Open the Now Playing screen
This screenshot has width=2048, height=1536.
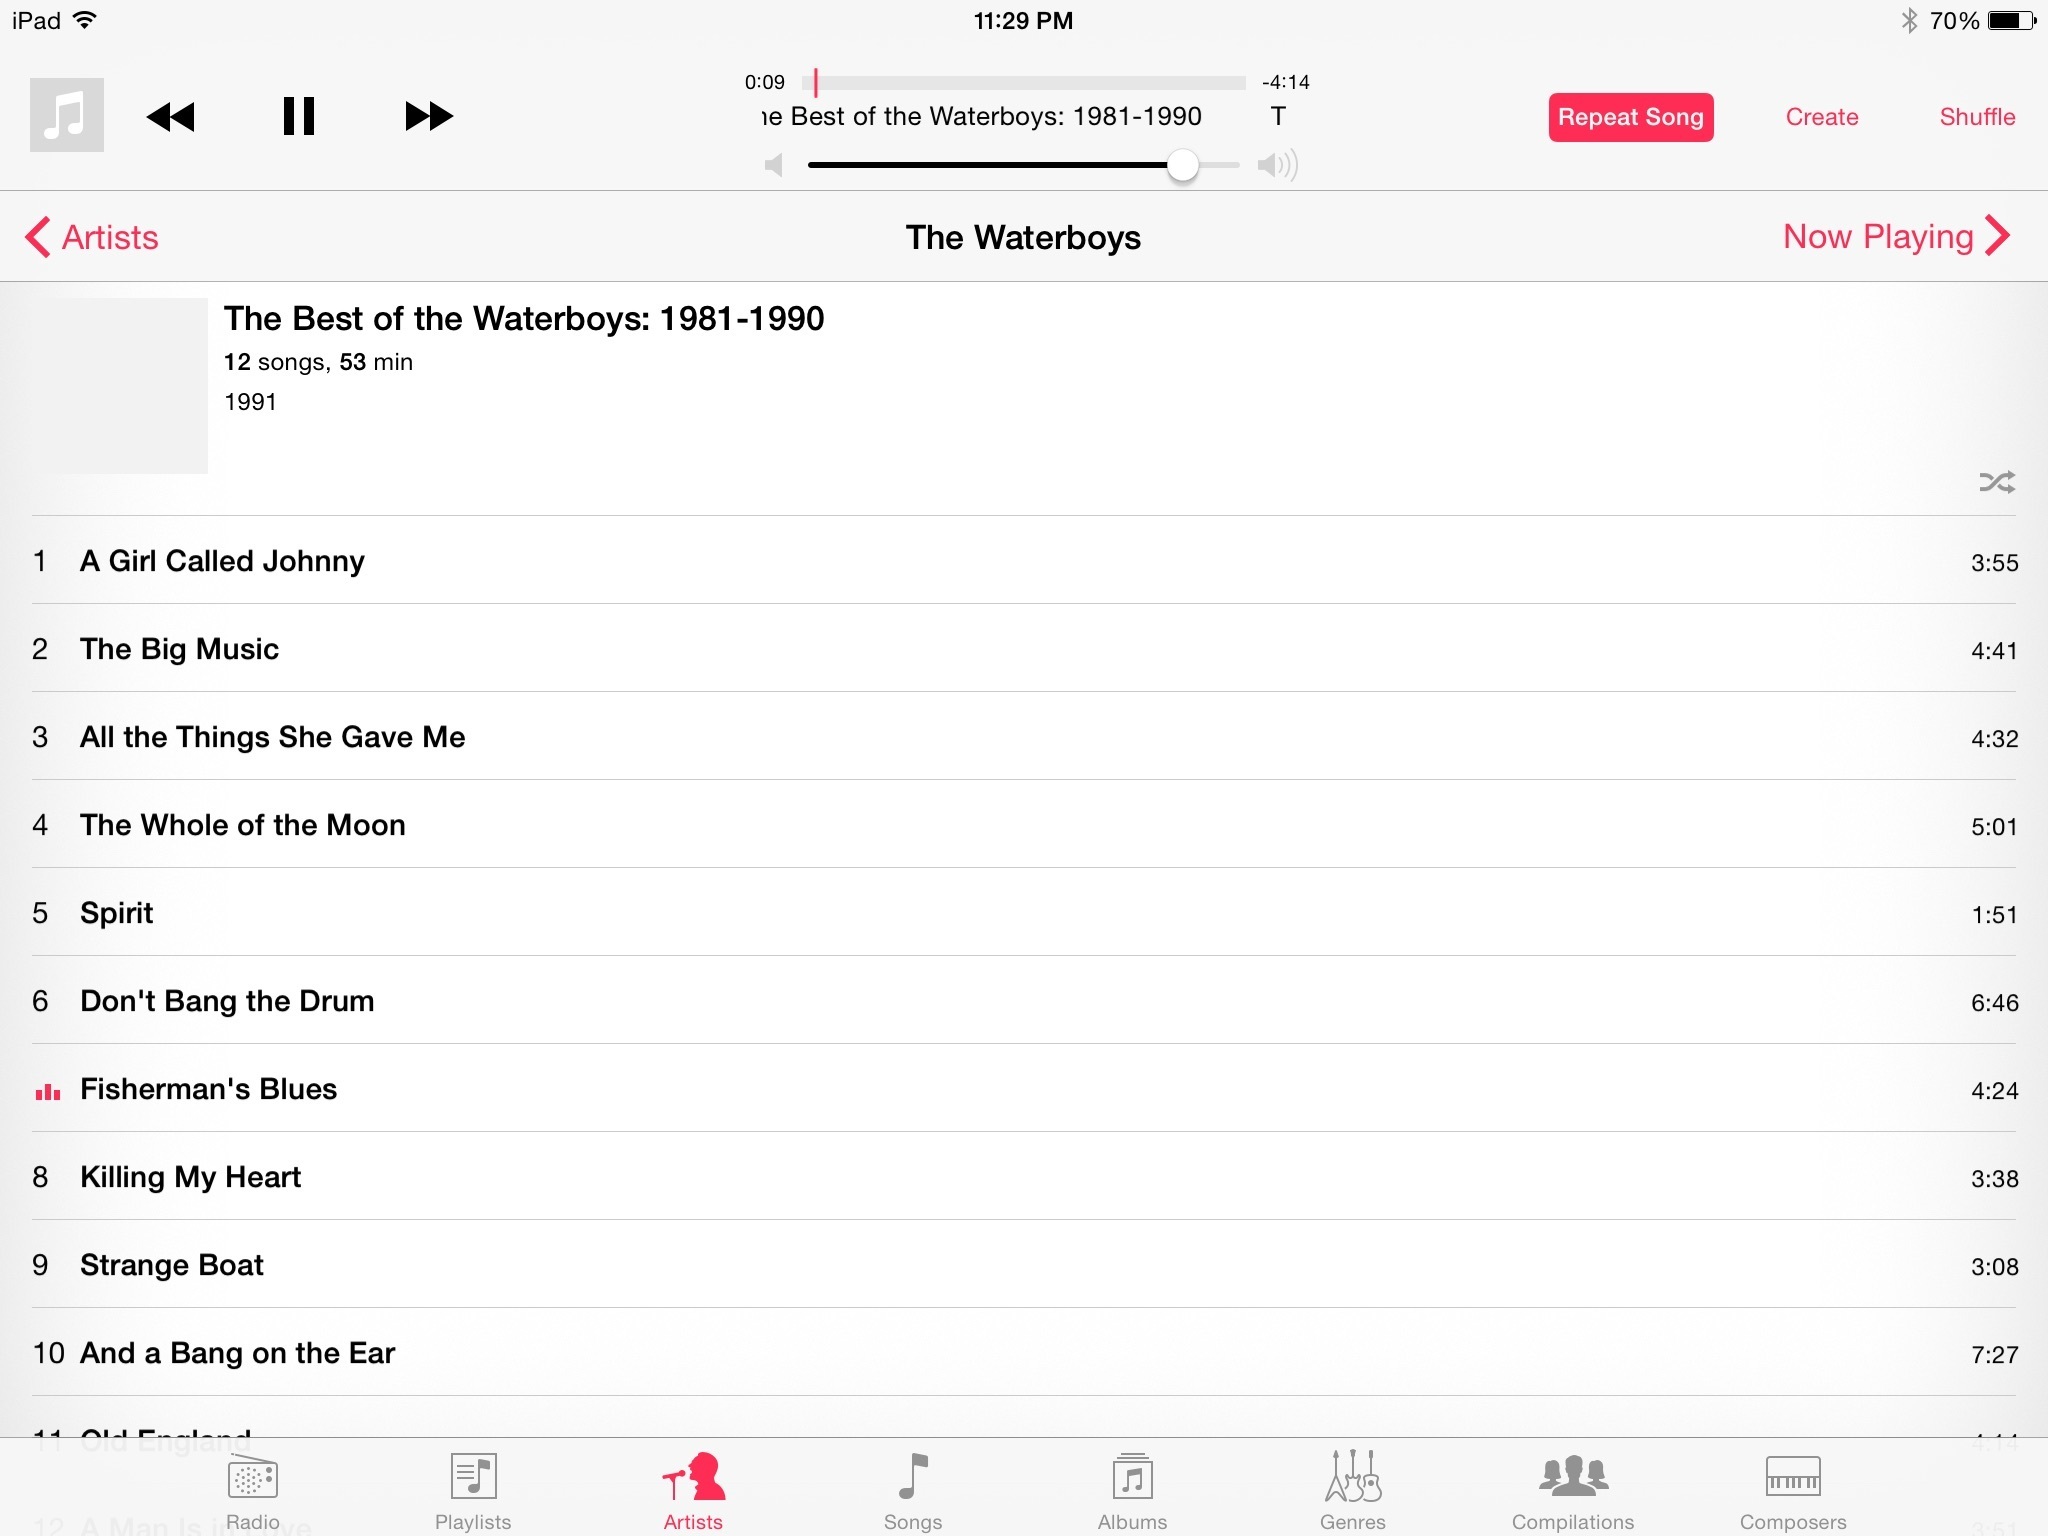coord(1896,237)
